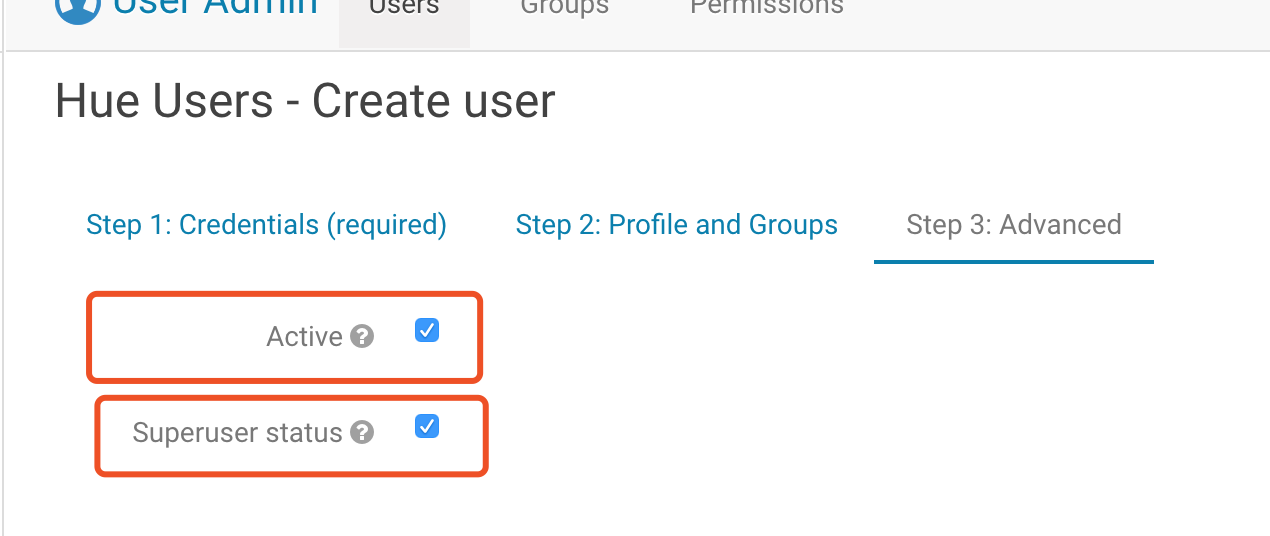Open the Groups tab
The width and height of the screenshot is (1270, 536).
coord(564,10)
